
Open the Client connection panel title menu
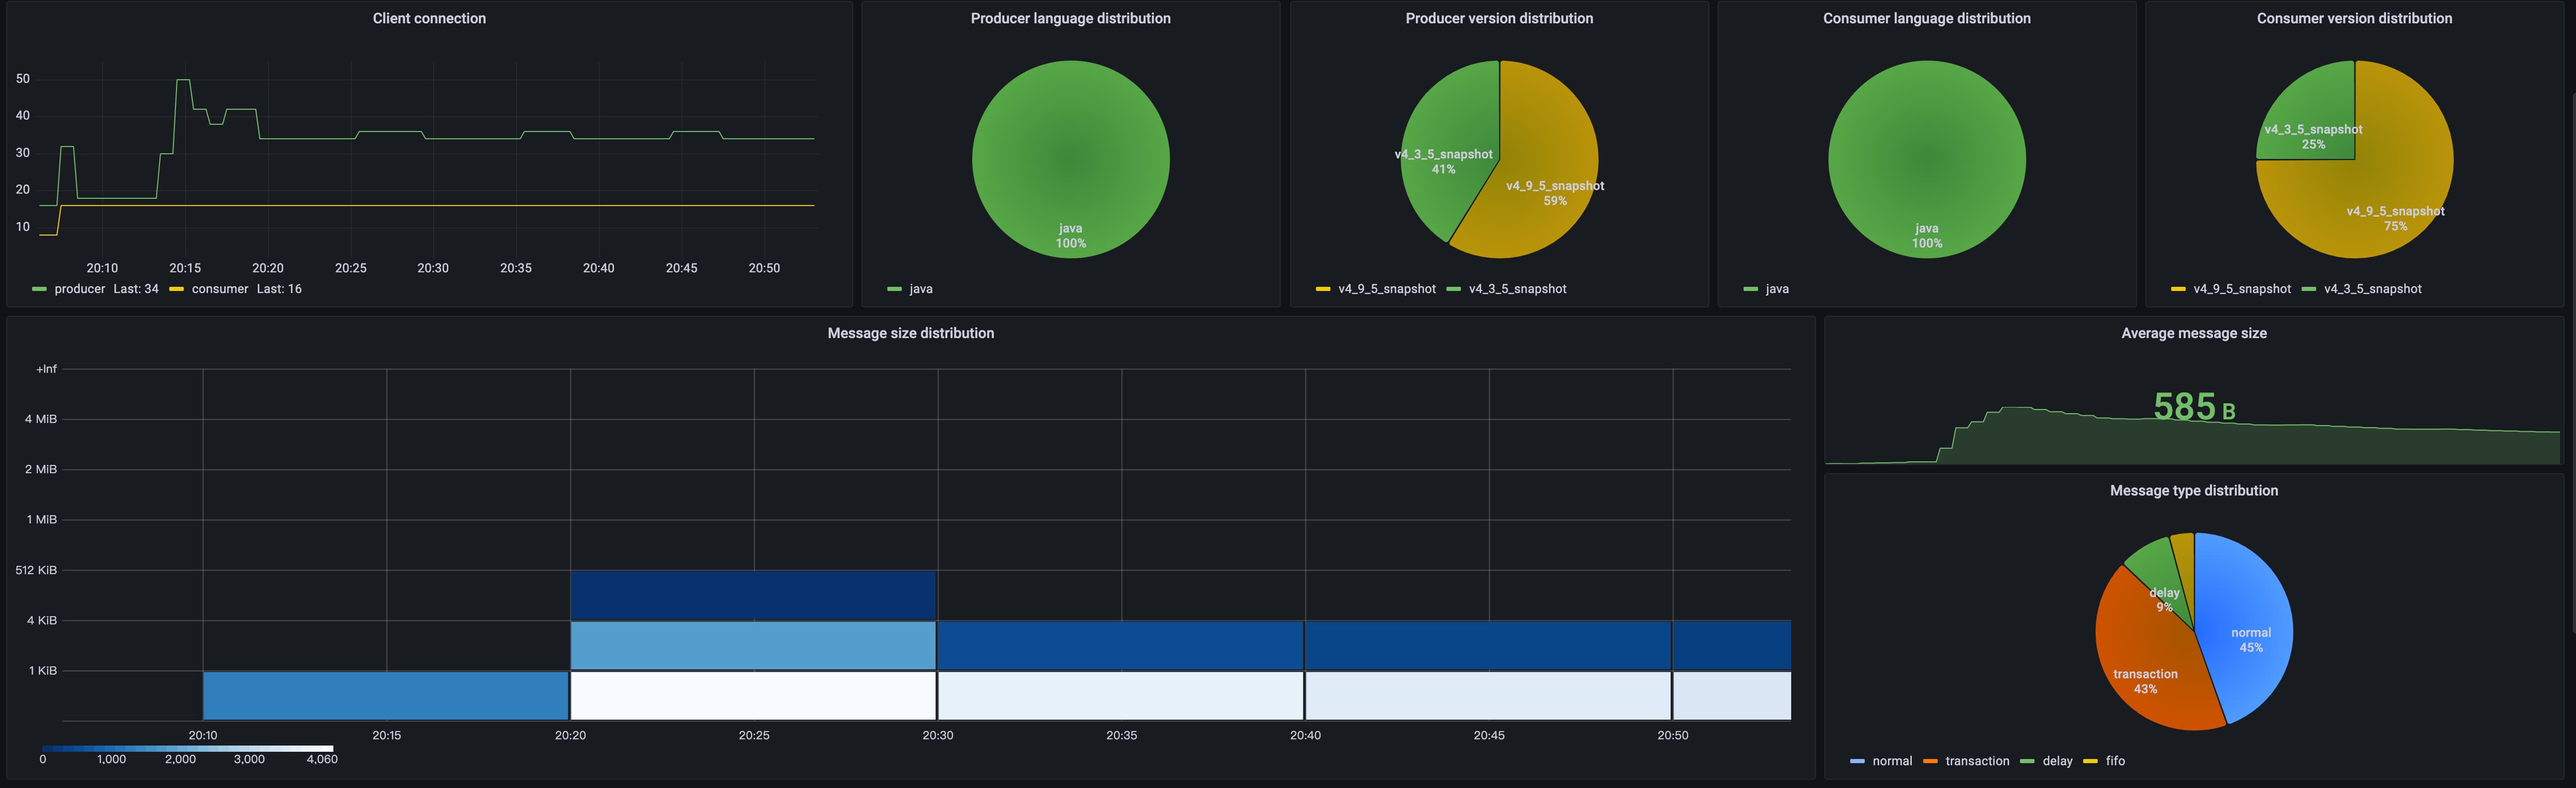429,18
